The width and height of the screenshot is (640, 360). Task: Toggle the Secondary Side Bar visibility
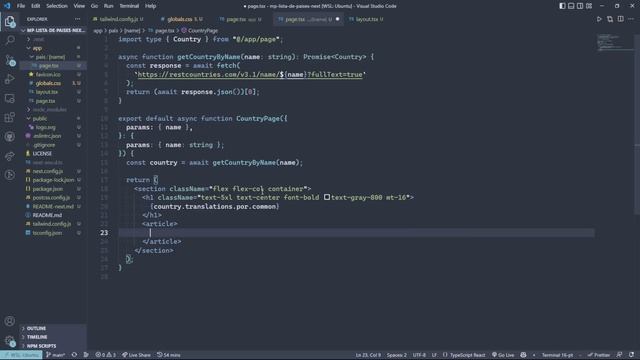point(580,6)
